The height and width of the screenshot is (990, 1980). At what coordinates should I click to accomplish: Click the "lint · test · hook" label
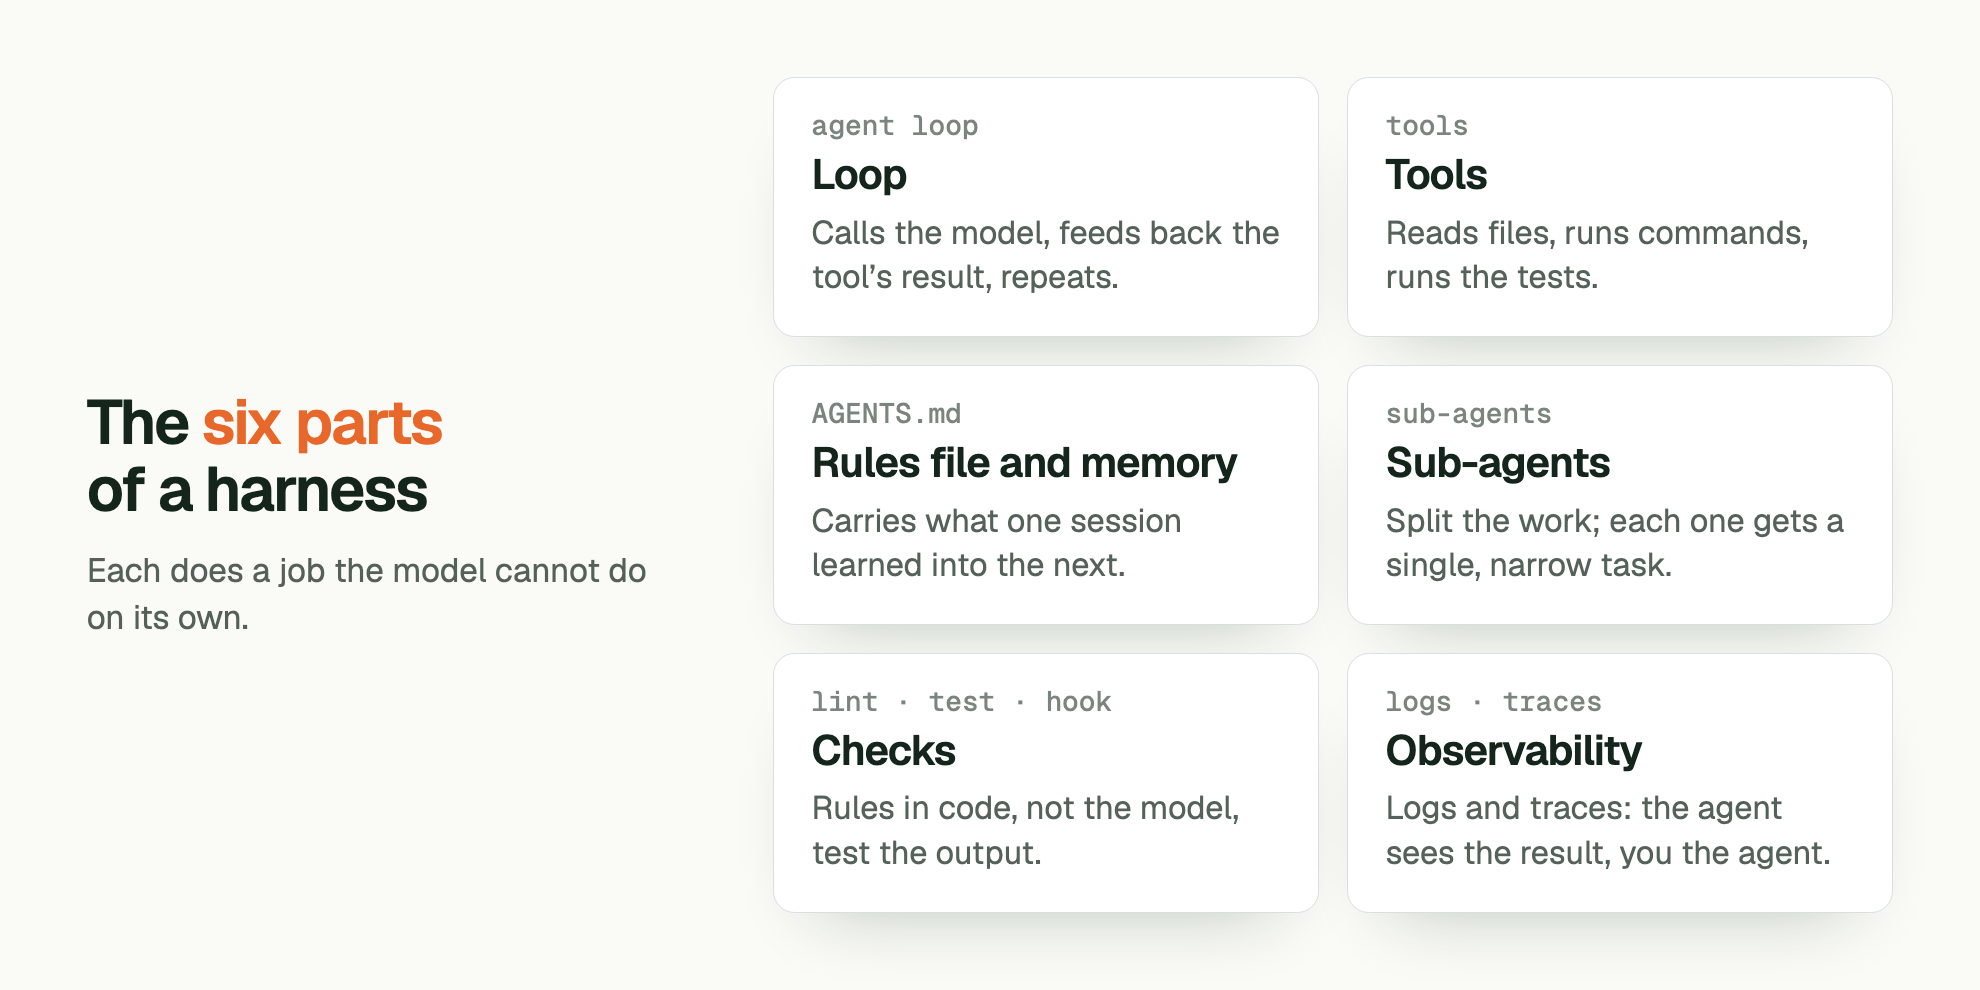961,702
